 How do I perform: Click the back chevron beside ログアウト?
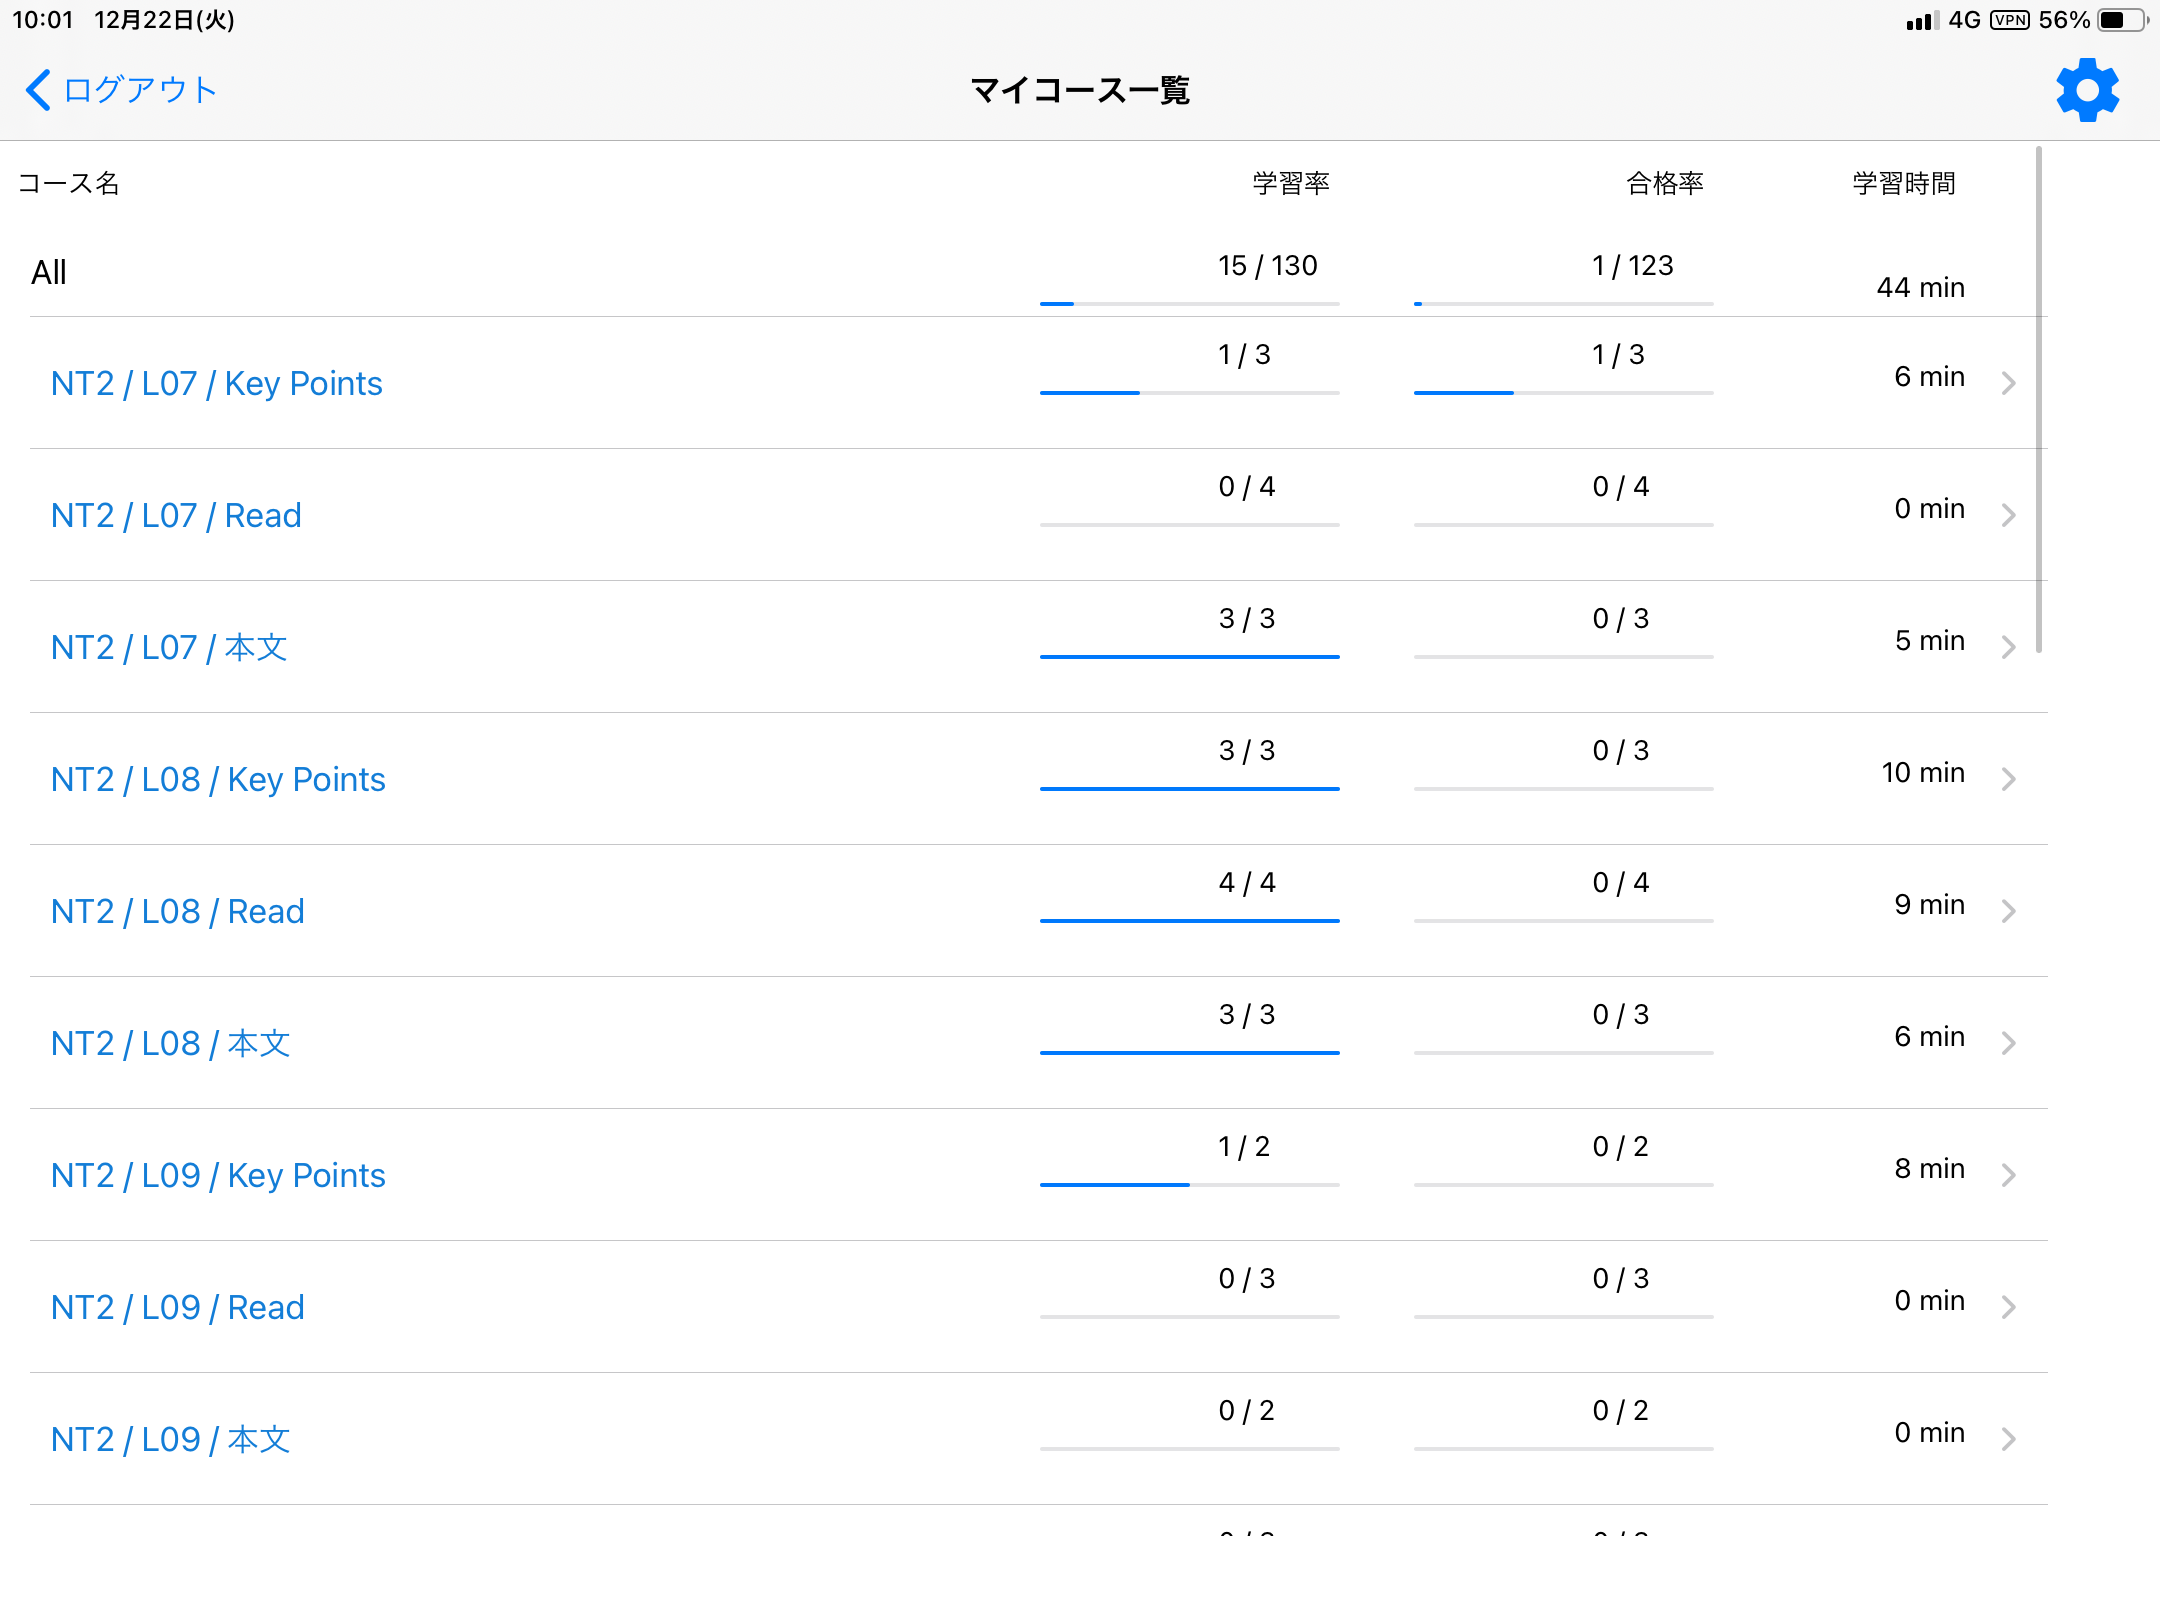pos(37,89)
